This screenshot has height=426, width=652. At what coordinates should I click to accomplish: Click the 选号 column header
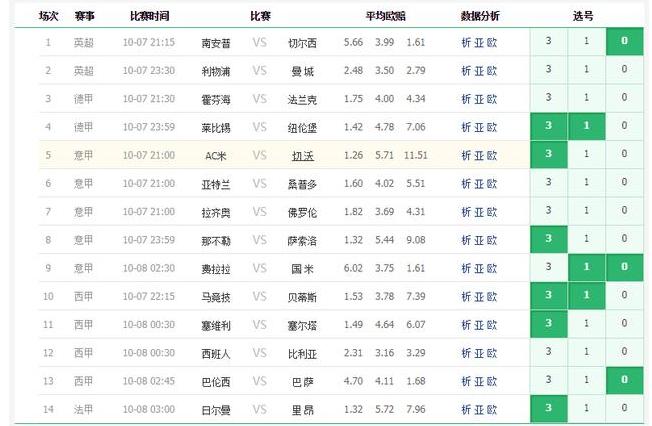pyautogui.click(x=583, y=16)
